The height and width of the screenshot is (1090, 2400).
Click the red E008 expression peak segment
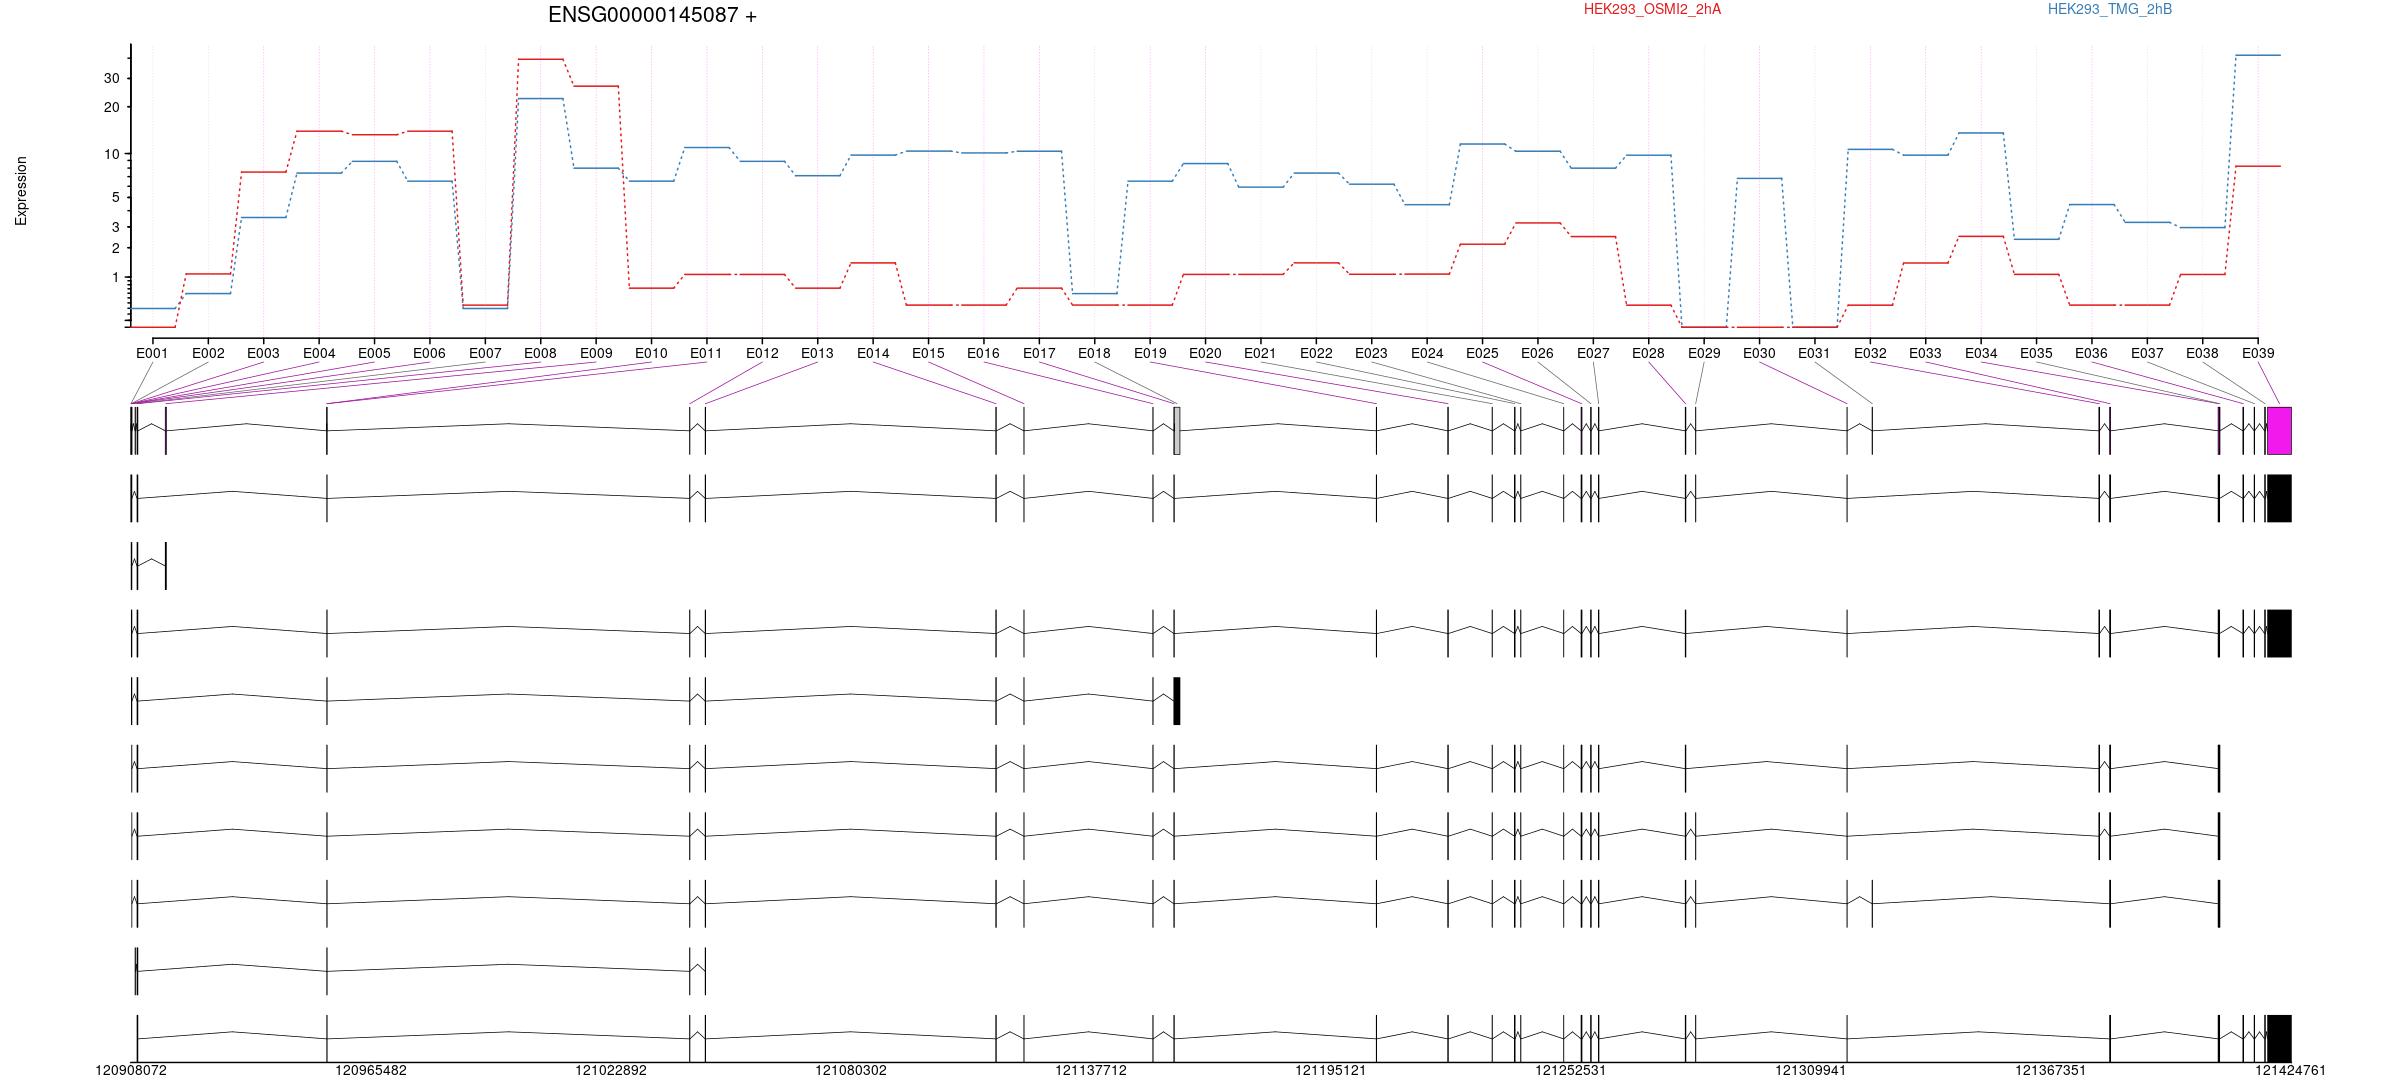click(x=540, y=59)
